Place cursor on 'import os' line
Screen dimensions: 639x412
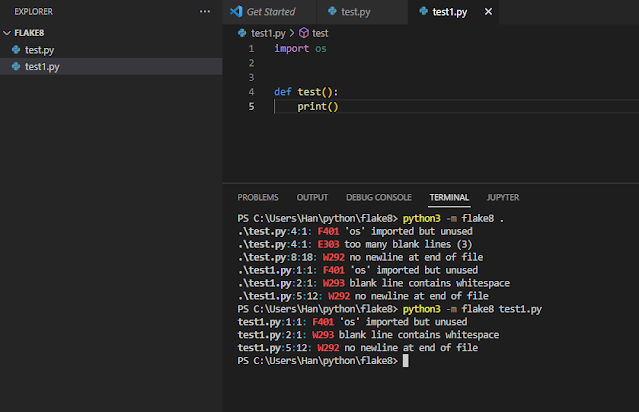click(300, 48)
